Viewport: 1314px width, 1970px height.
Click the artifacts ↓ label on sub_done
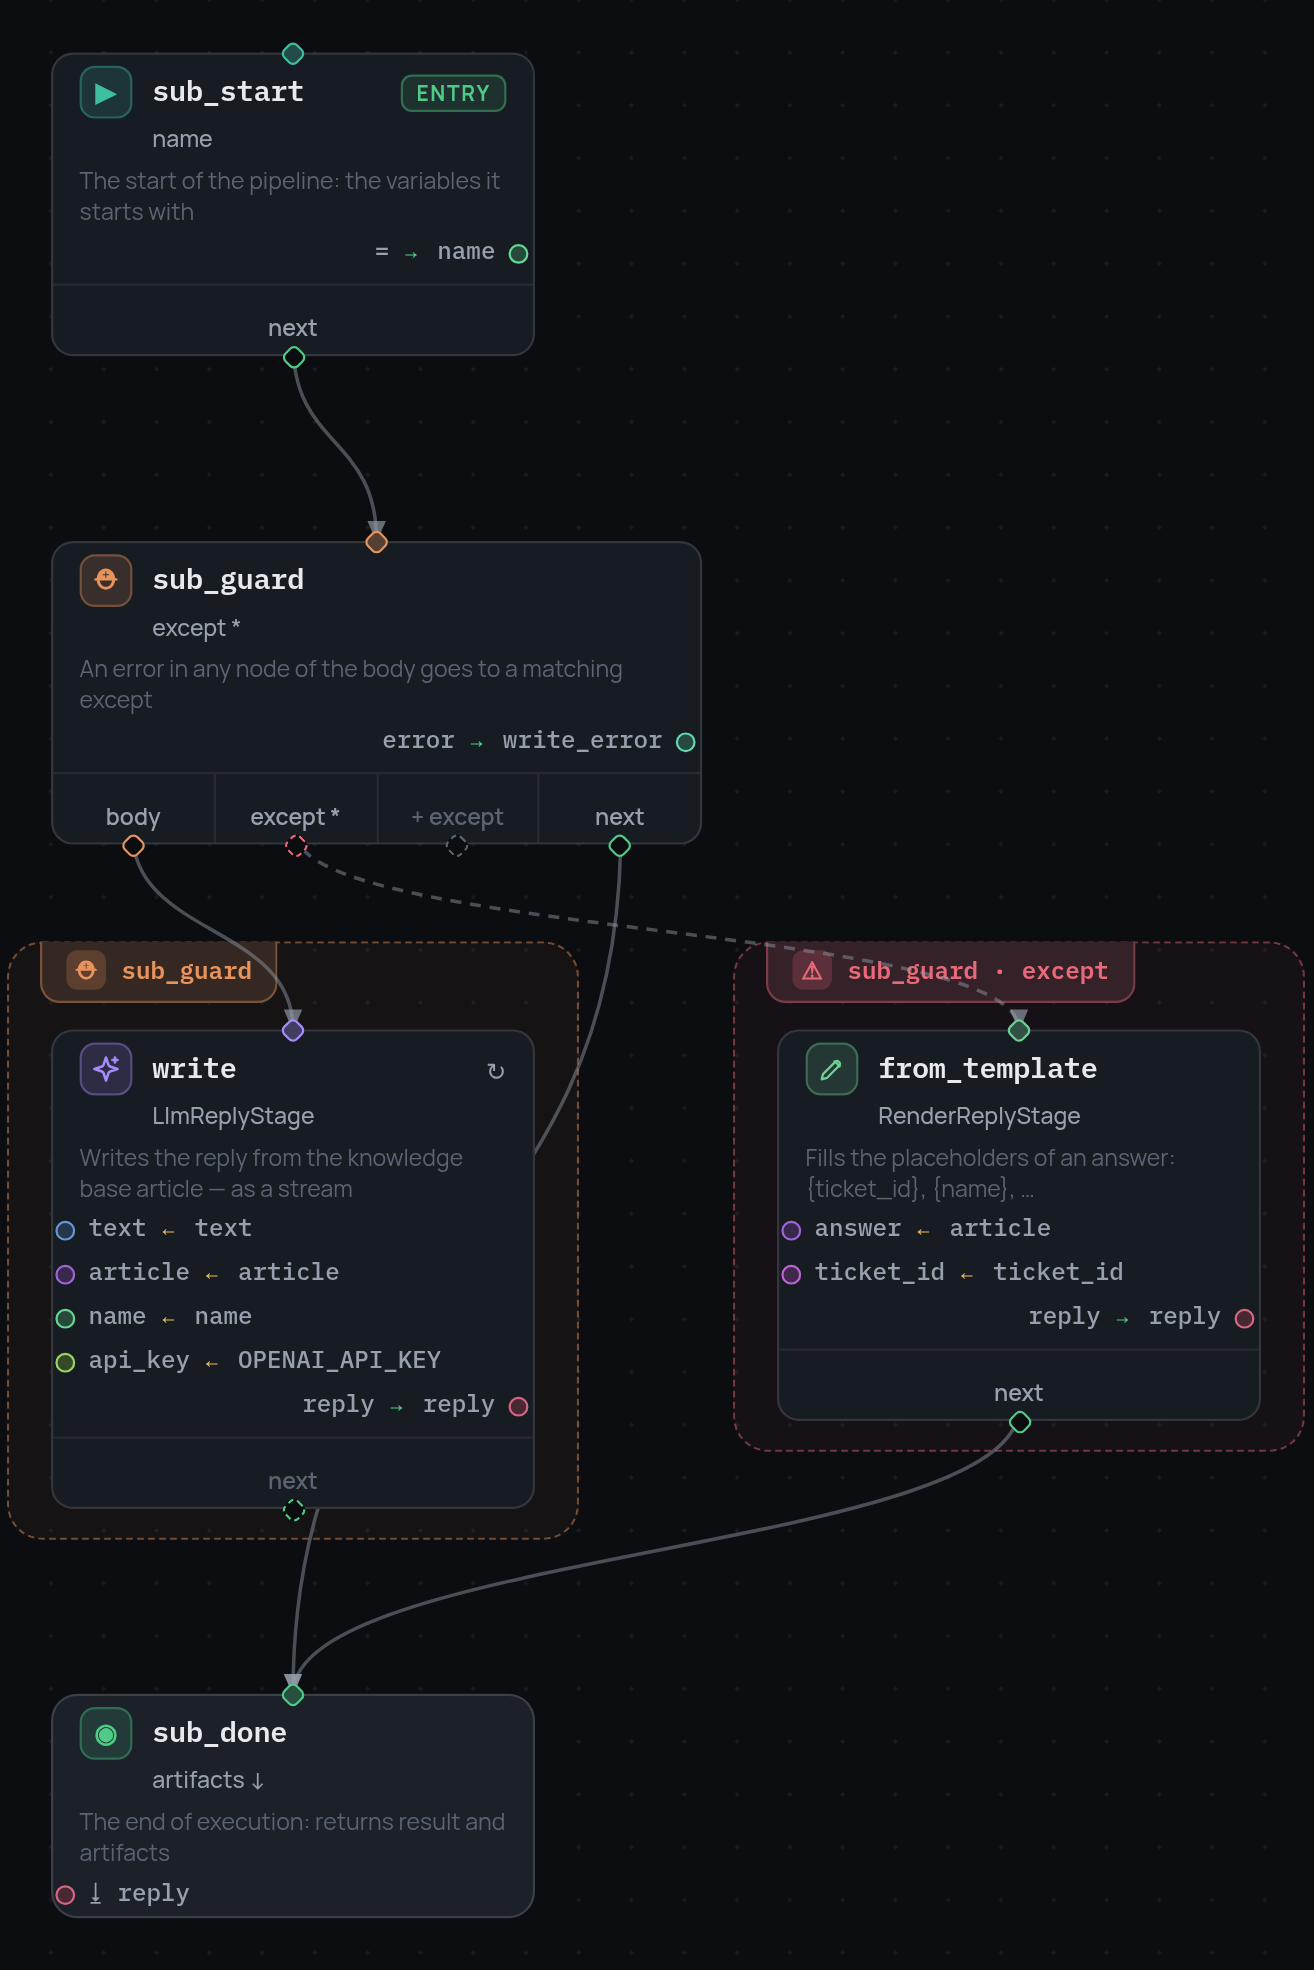point(208,1781)
